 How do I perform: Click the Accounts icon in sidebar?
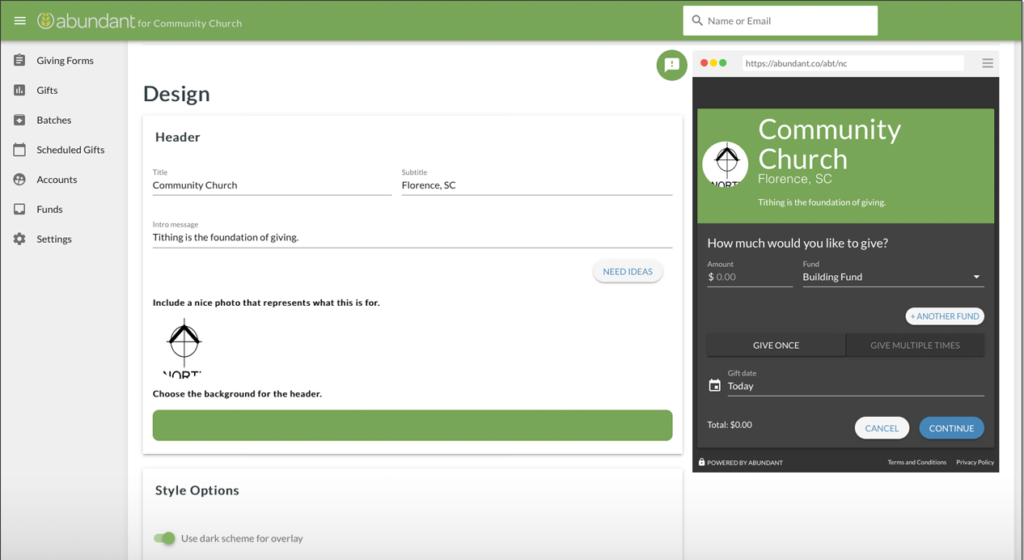click(19, 180)
